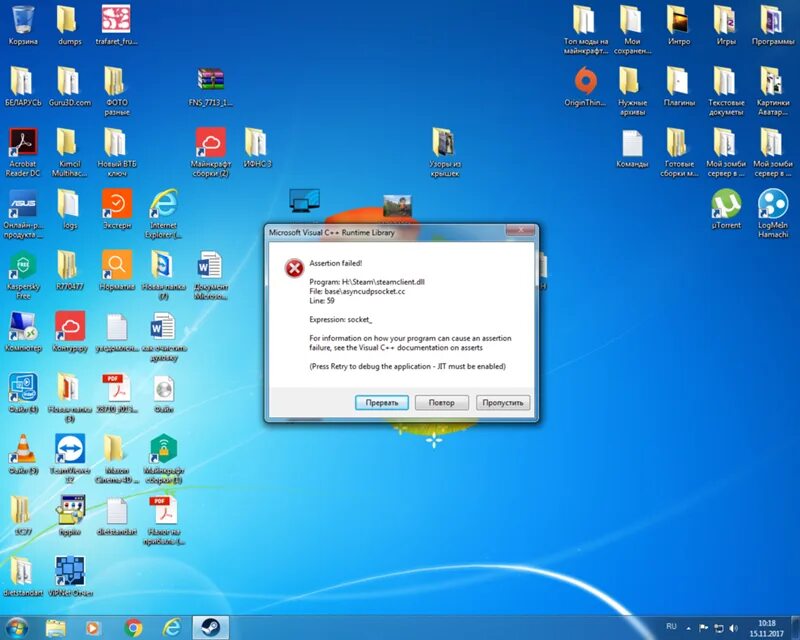The image size is (800, 640).
Task: Select the Документ Microsoft Word file
Action: pos(211,275)
